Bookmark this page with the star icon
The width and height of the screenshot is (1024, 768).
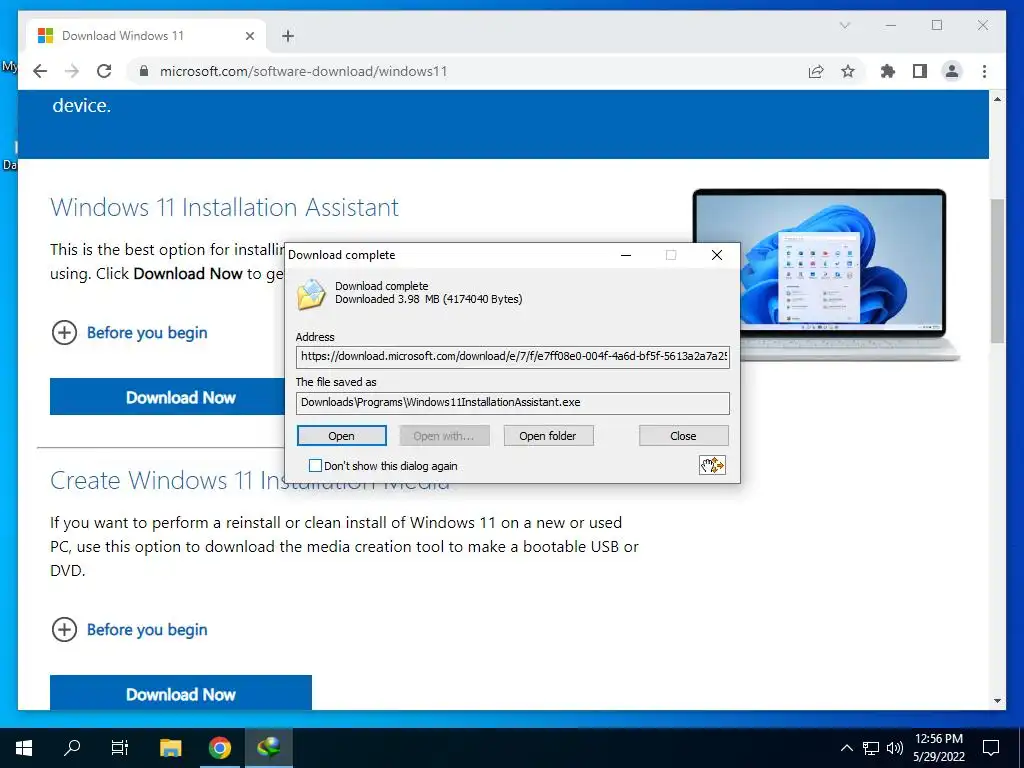pyautogui.click(x=848, y=71)
